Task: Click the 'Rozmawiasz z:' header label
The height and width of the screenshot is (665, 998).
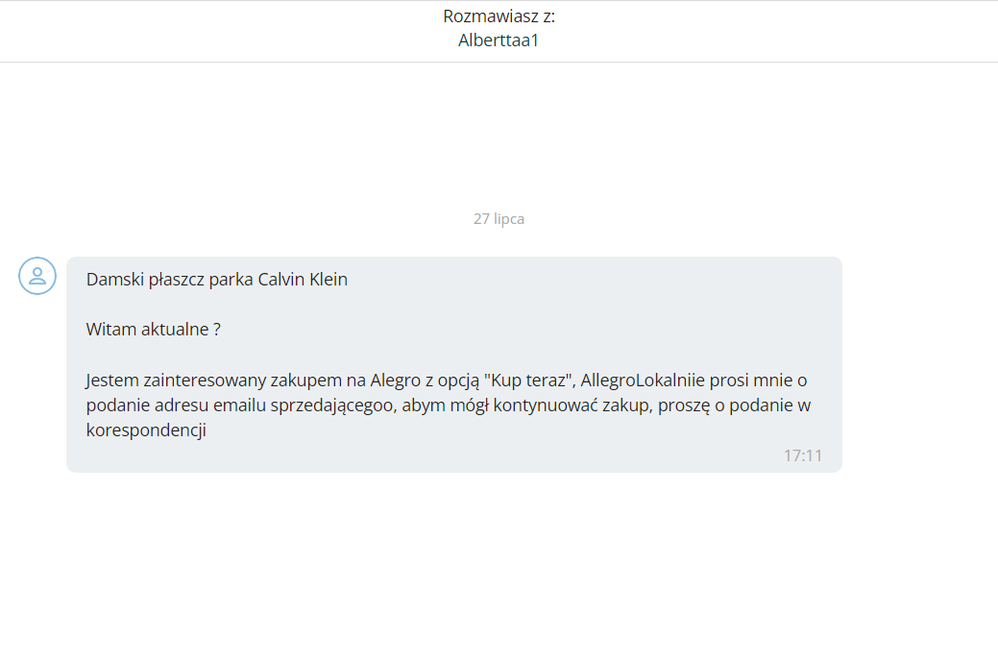Action: [x=499, y=16]
